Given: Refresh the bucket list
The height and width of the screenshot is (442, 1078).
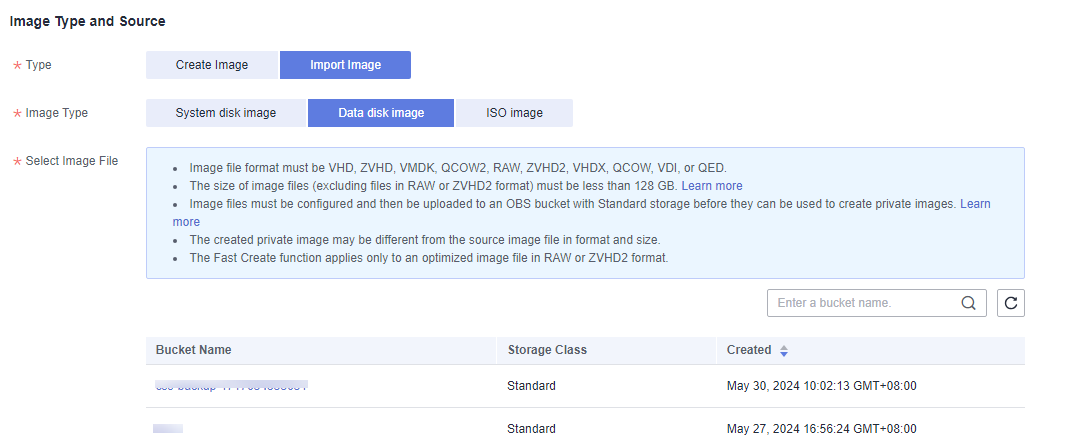Looking at the screenshot, I should (x=1011, y=303).
